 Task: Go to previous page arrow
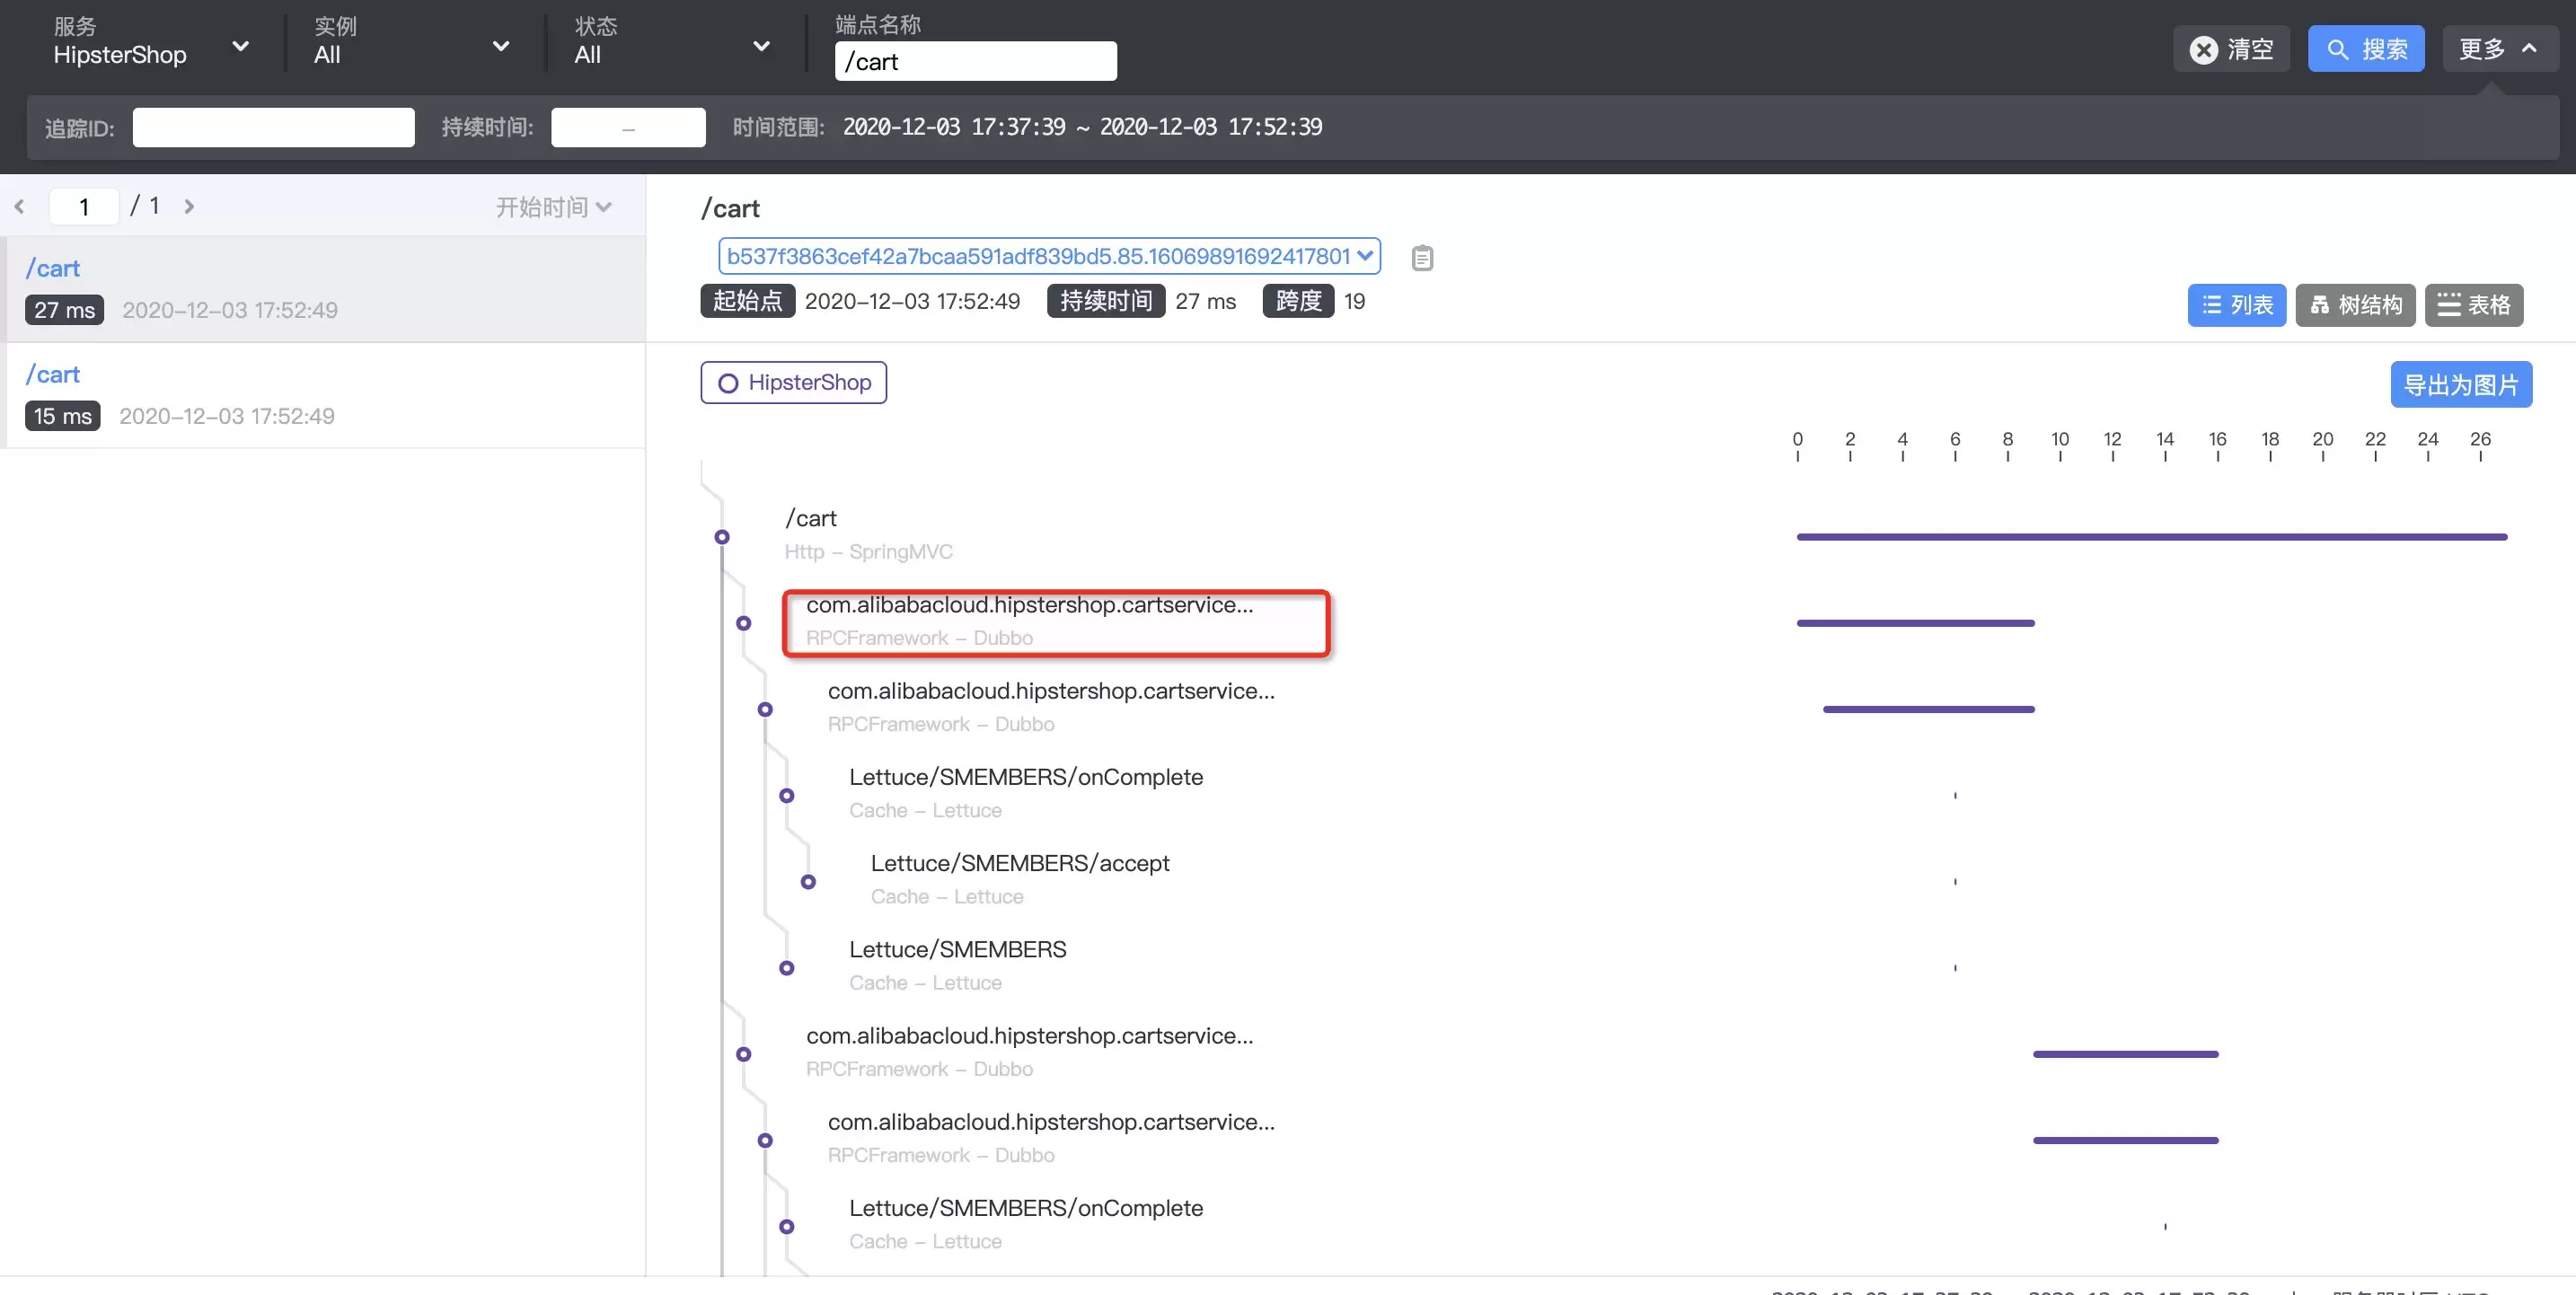pyautogui.click(x=19, y=207)
